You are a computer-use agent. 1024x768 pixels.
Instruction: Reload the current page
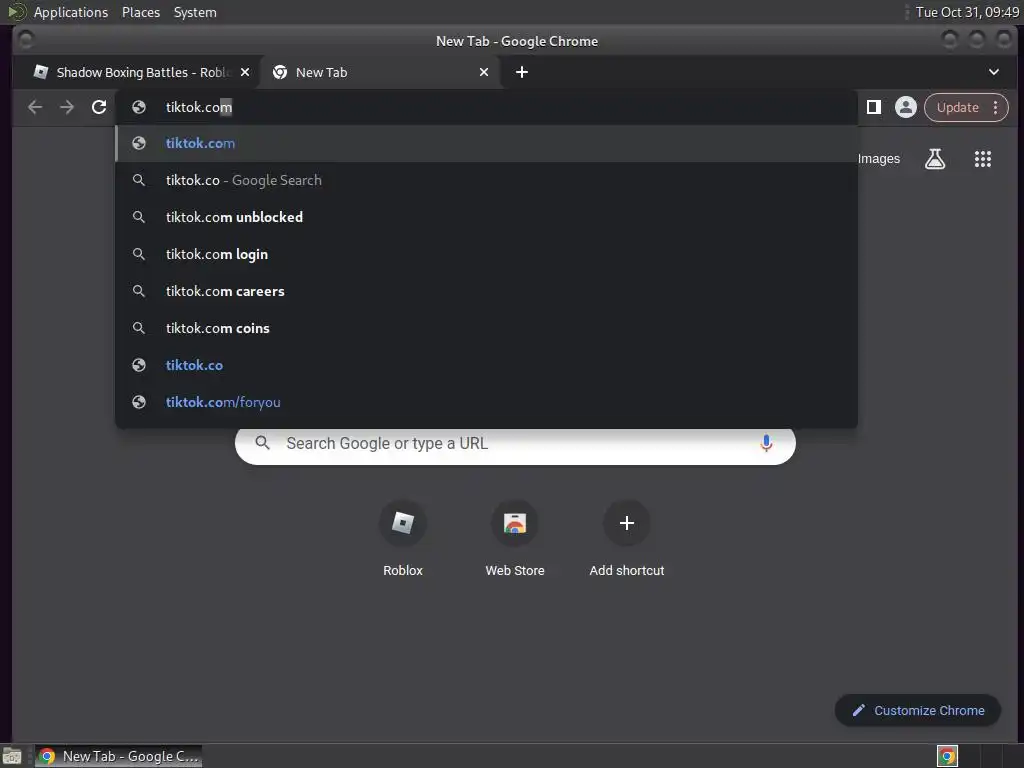pos(99,107)
